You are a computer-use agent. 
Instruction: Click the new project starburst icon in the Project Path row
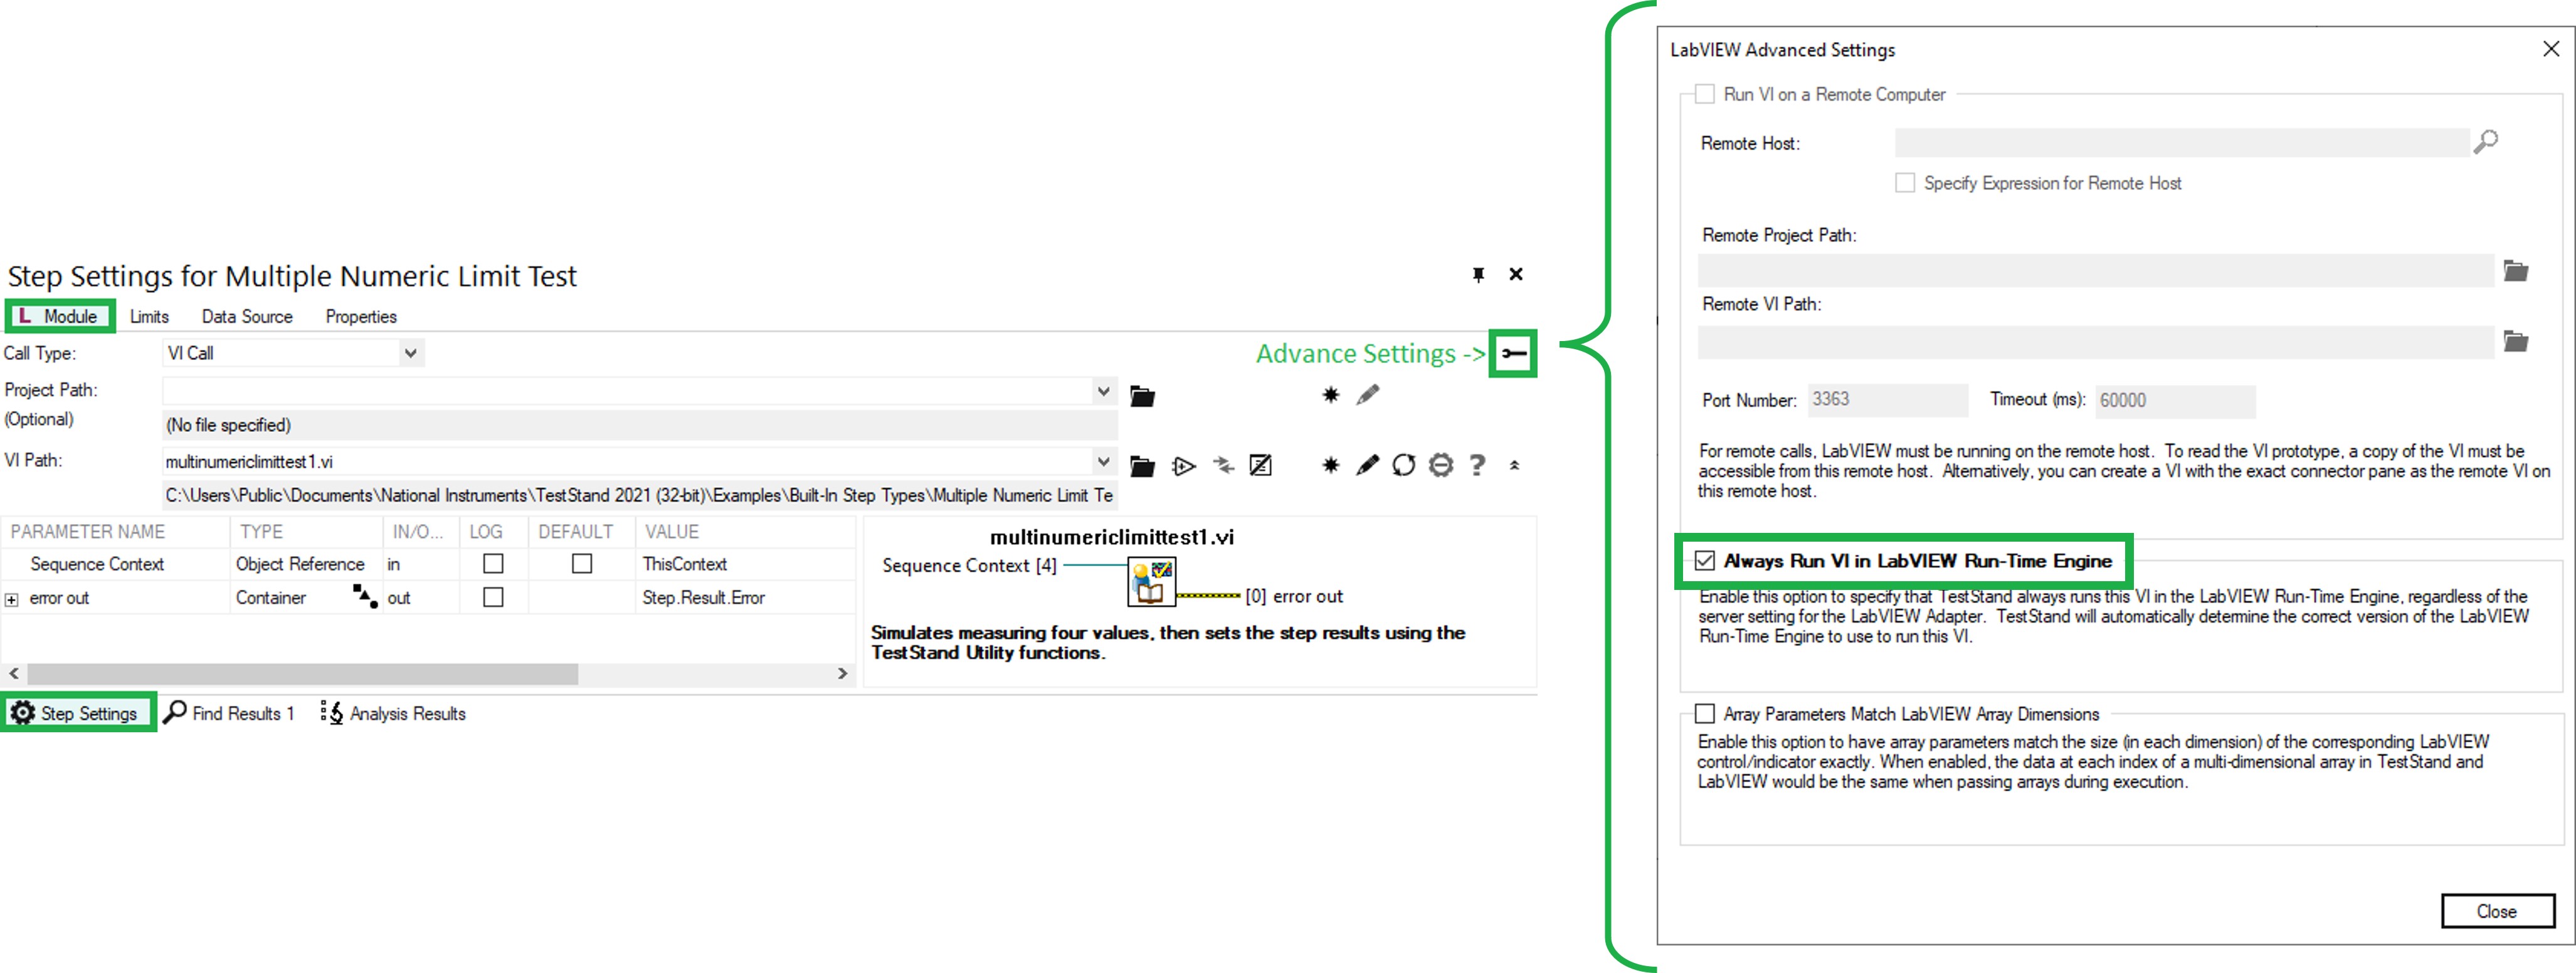tap(1330, 395)
